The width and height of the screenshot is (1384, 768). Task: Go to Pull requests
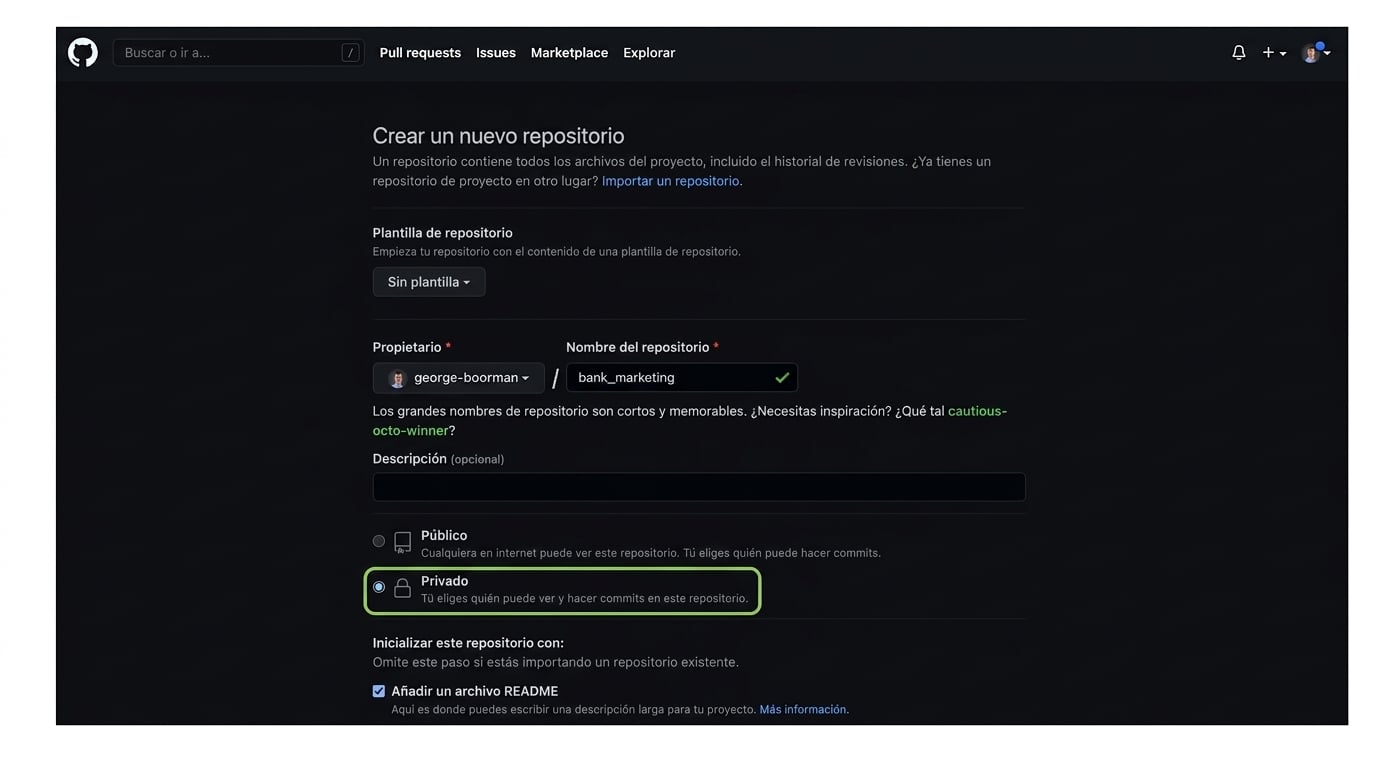click(x=420, y=53)
